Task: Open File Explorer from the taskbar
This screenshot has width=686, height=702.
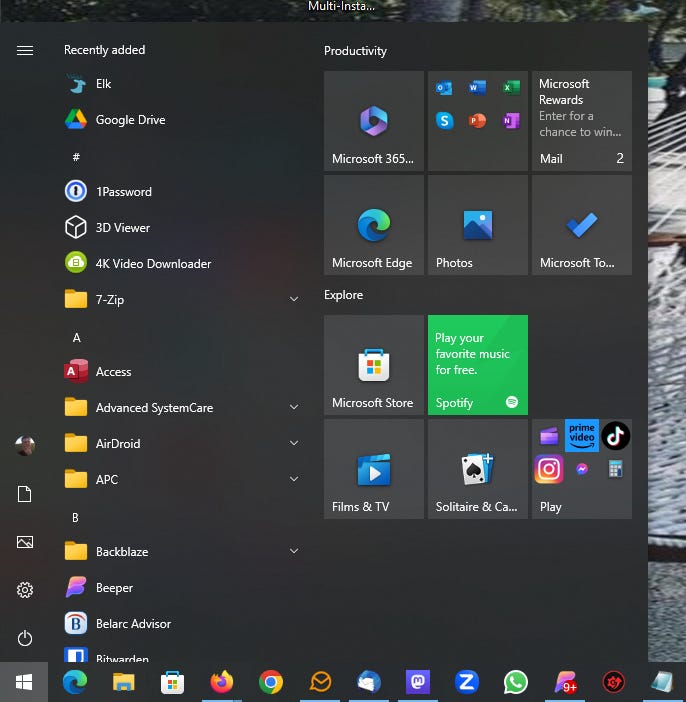Action: 124,682
